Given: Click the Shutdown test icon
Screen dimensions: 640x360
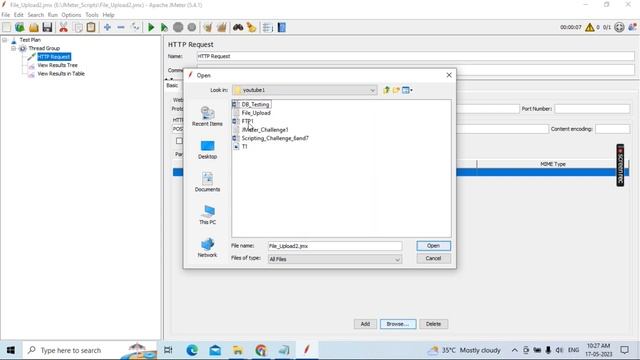Looking at the screenshot, I should point(191,27).
